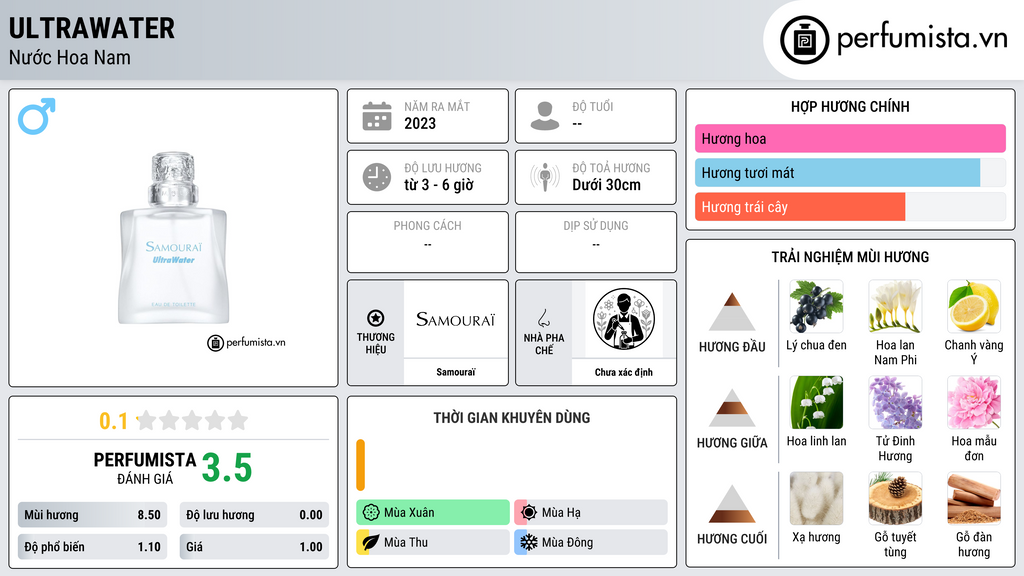Click the five-star rating row
1024x576 pixels.
[x=192, y=420]
